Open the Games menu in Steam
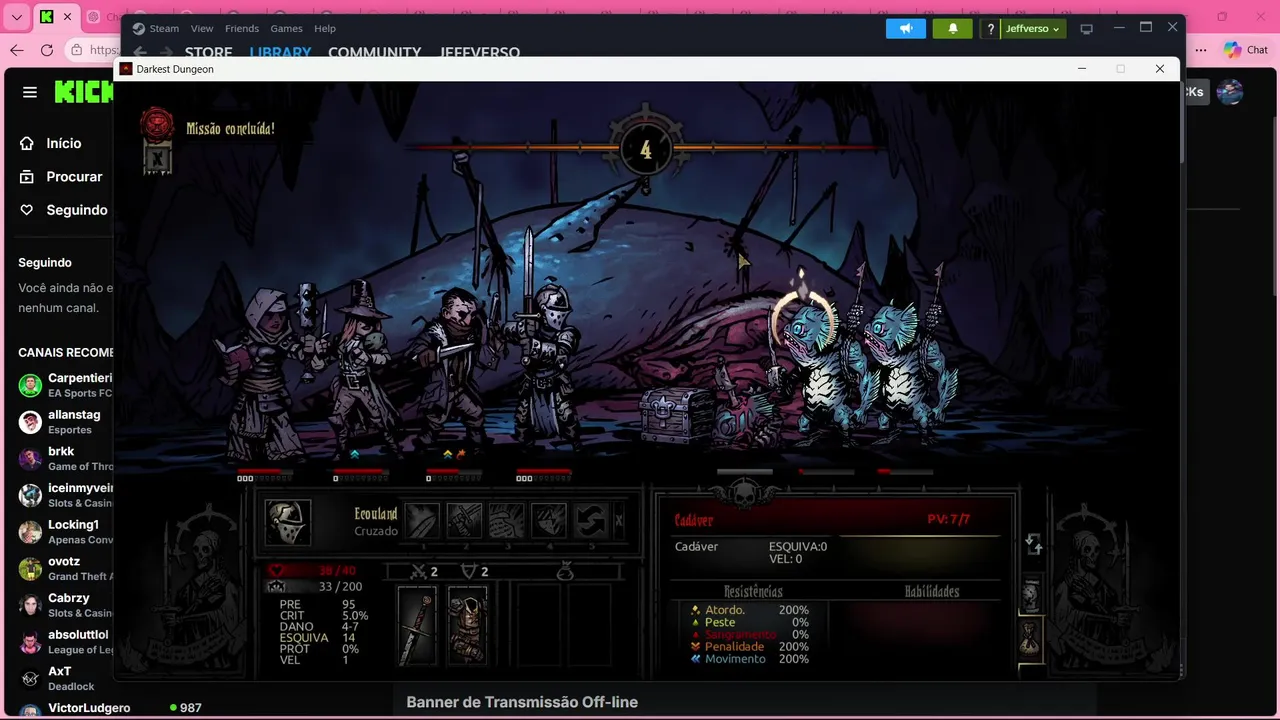 pyautogui.click(x=286, y=28)
